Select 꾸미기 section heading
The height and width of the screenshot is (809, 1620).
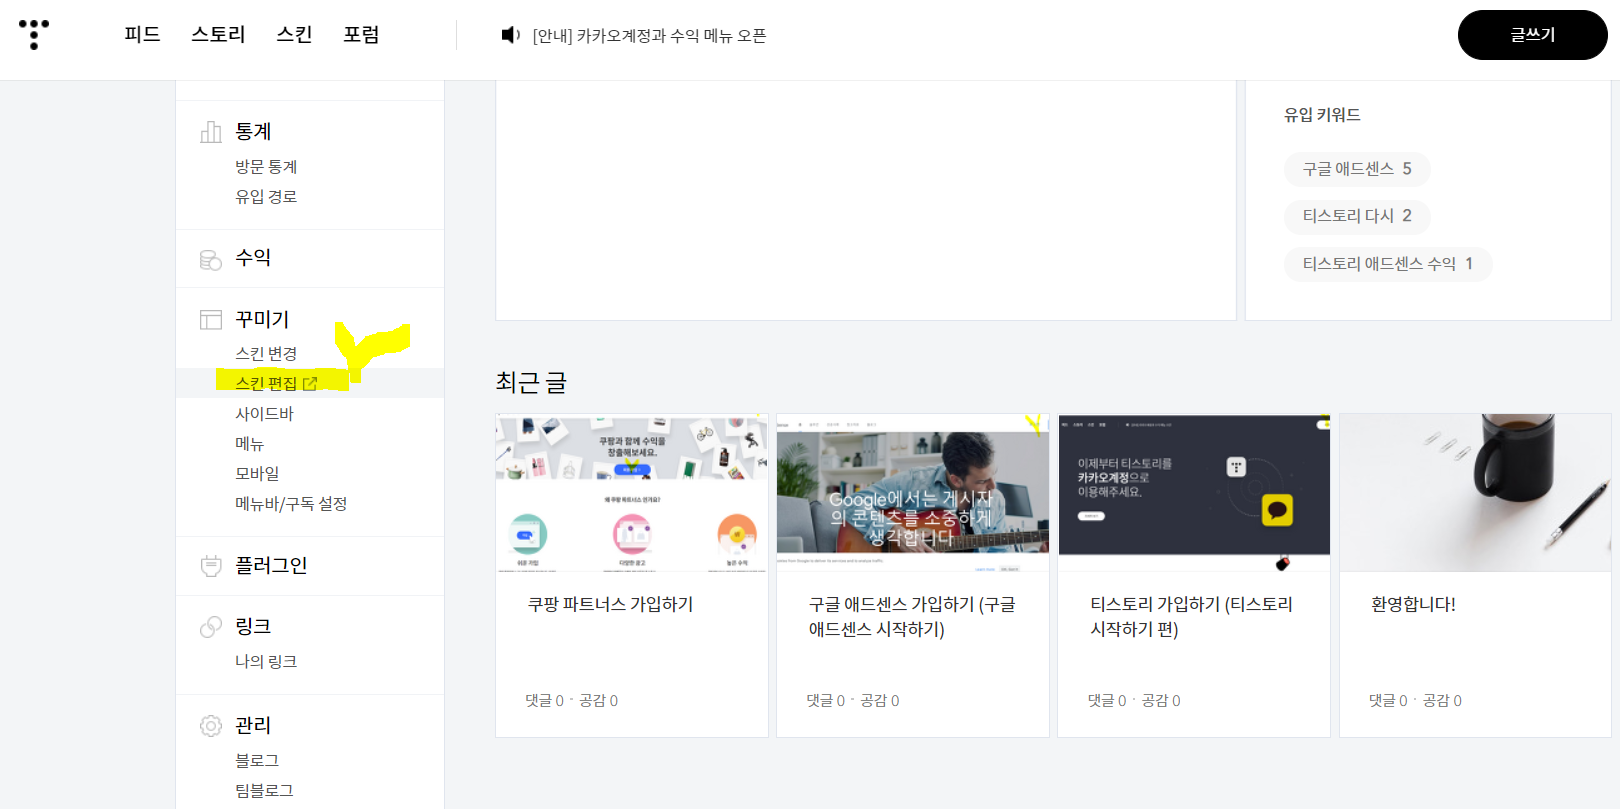[x=262, y=320]
